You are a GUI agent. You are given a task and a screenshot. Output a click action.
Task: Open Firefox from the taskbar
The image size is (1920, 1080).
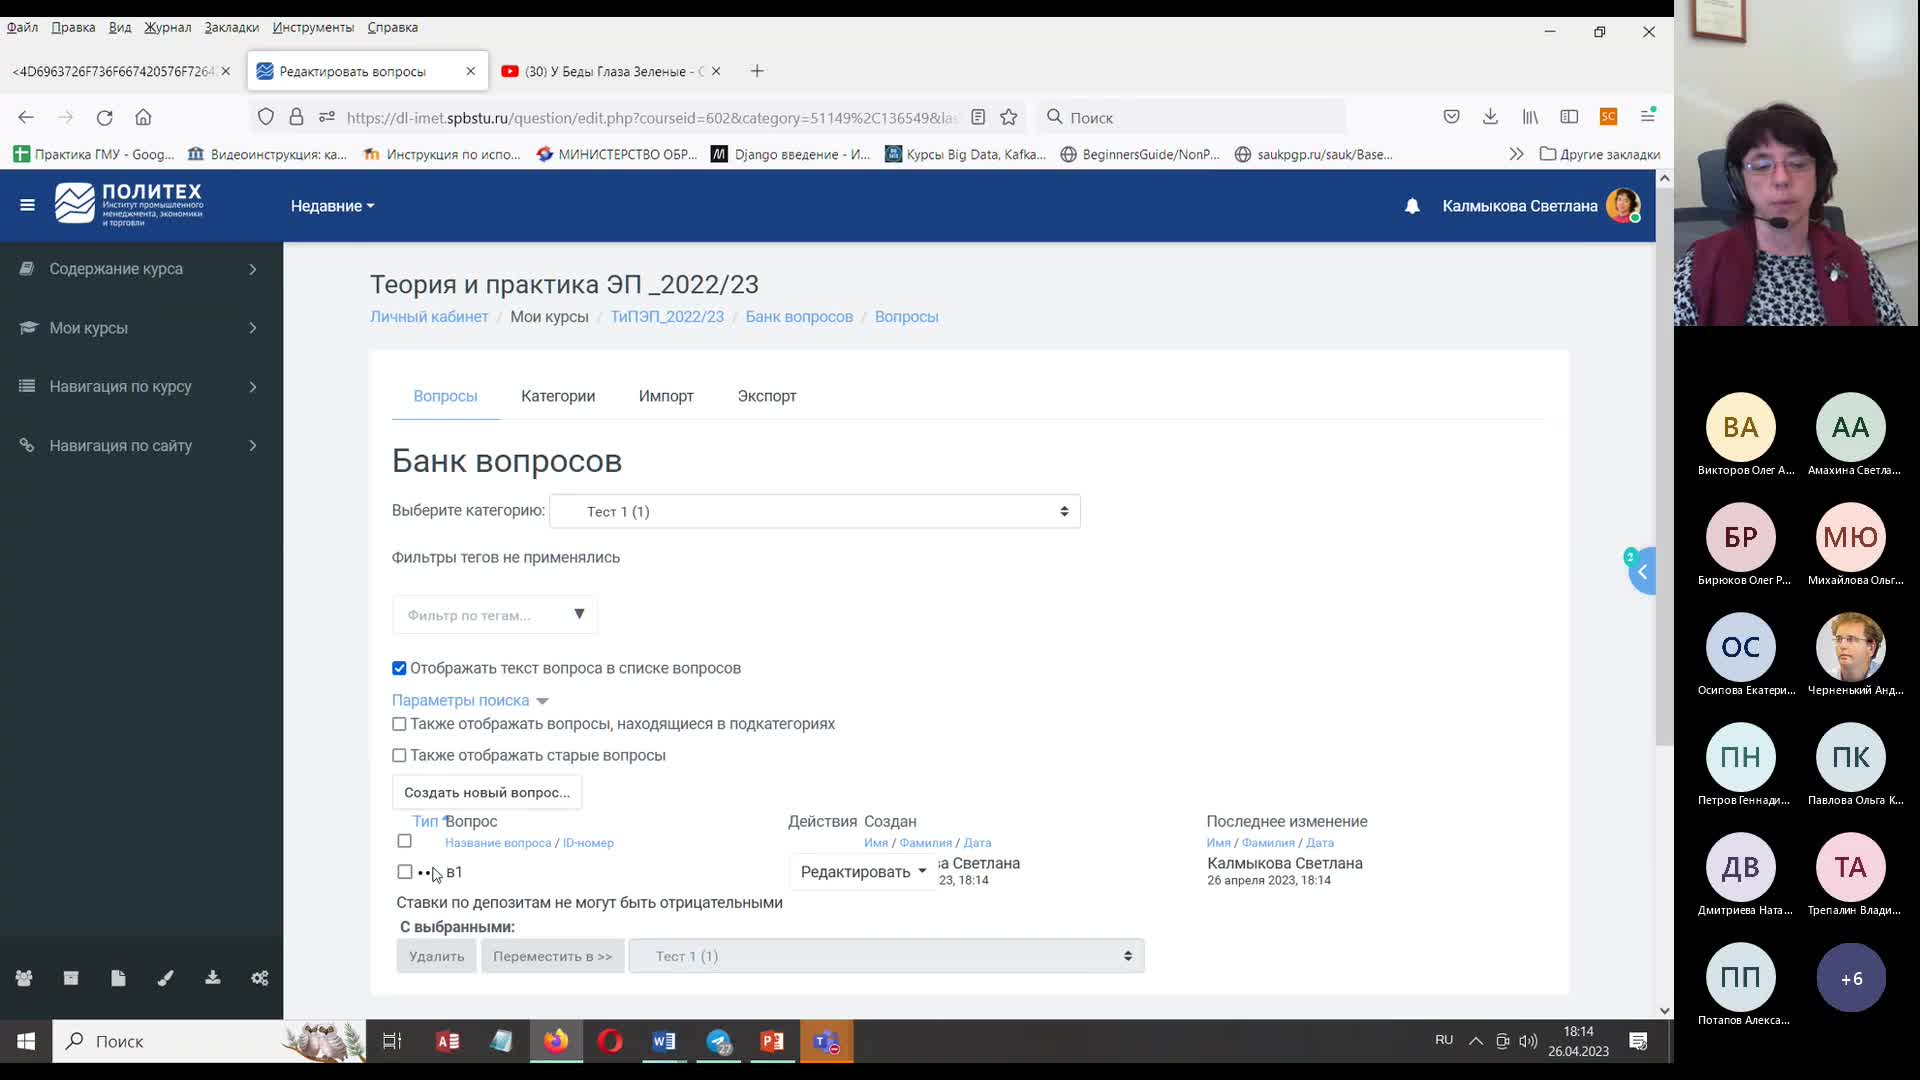pyautogui.click(x=556, y=1041)
